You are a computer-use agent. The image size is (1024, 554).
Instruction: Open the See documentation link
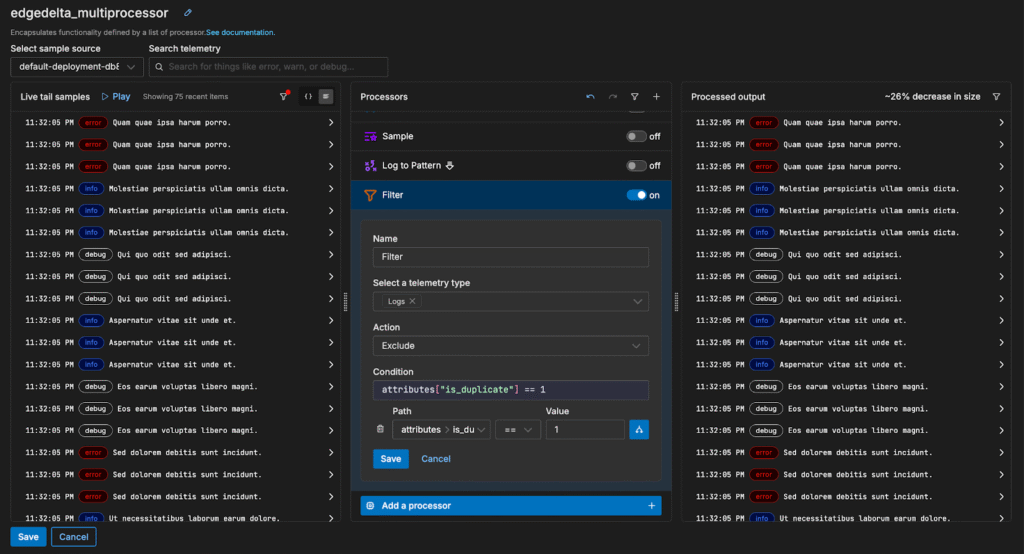tap(240, 32)
